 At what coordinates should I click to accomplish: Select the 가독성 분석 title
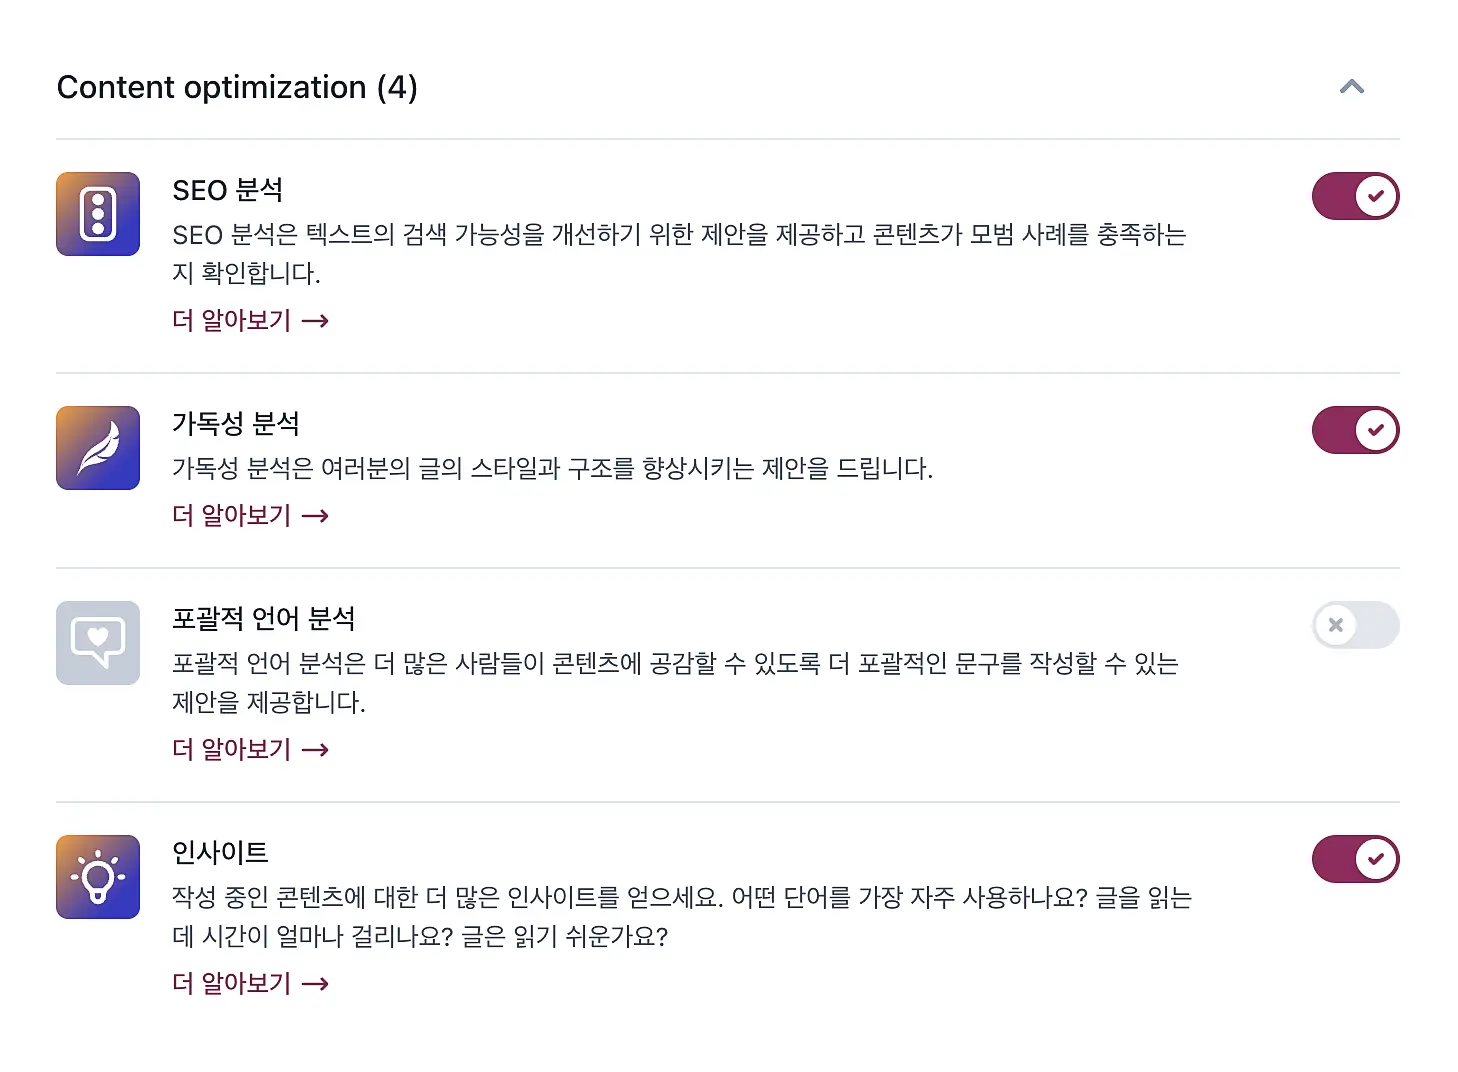[x=236, y=424]
